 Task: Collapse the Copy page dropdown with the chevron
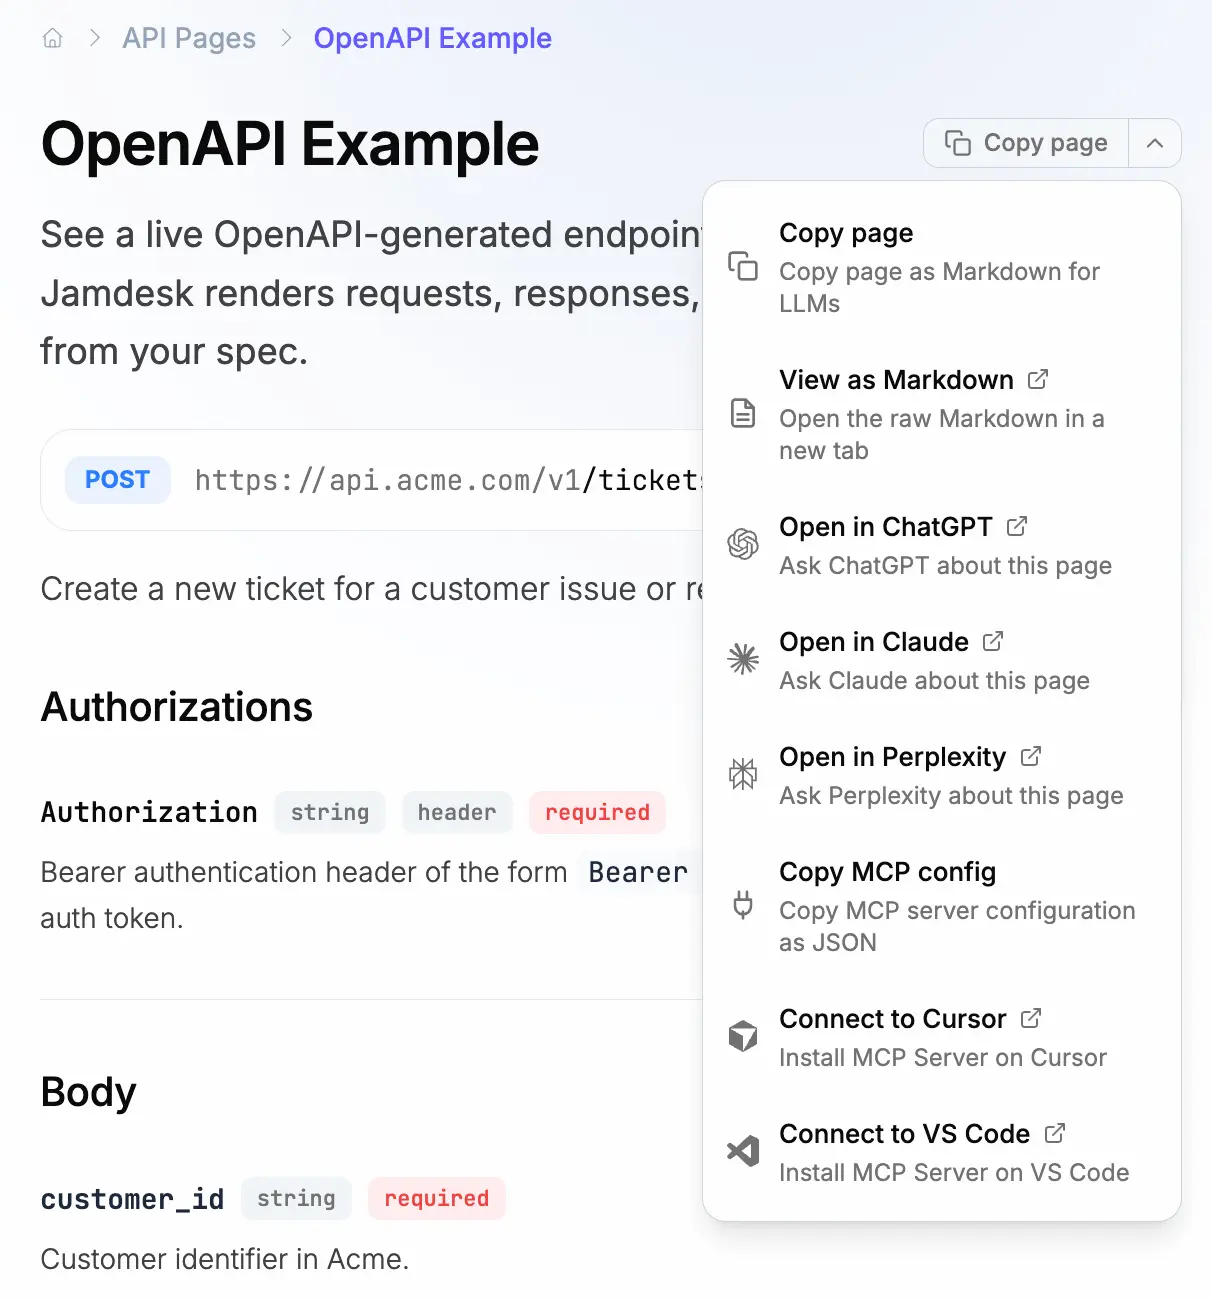pyautogui.click(x=1155, y=143)
